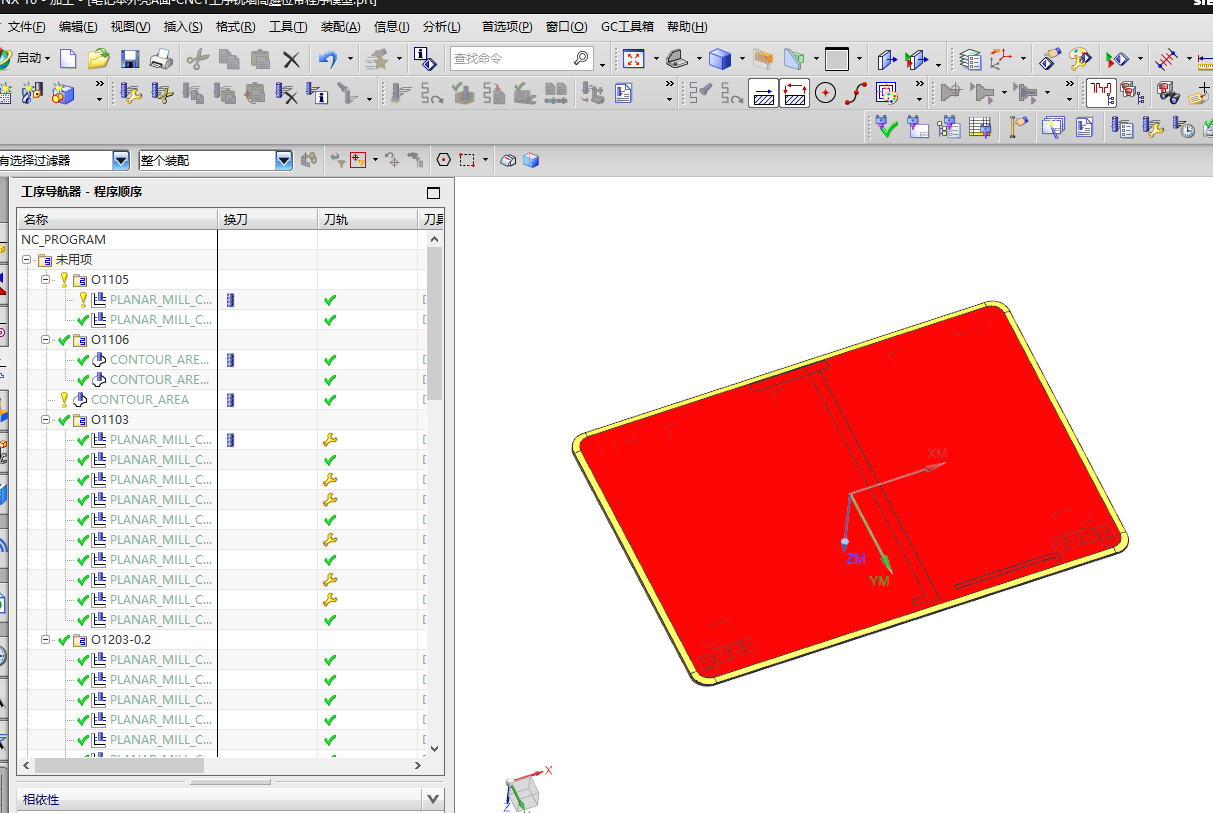Click the Delete X icon in top toolbar

(291, 59)
